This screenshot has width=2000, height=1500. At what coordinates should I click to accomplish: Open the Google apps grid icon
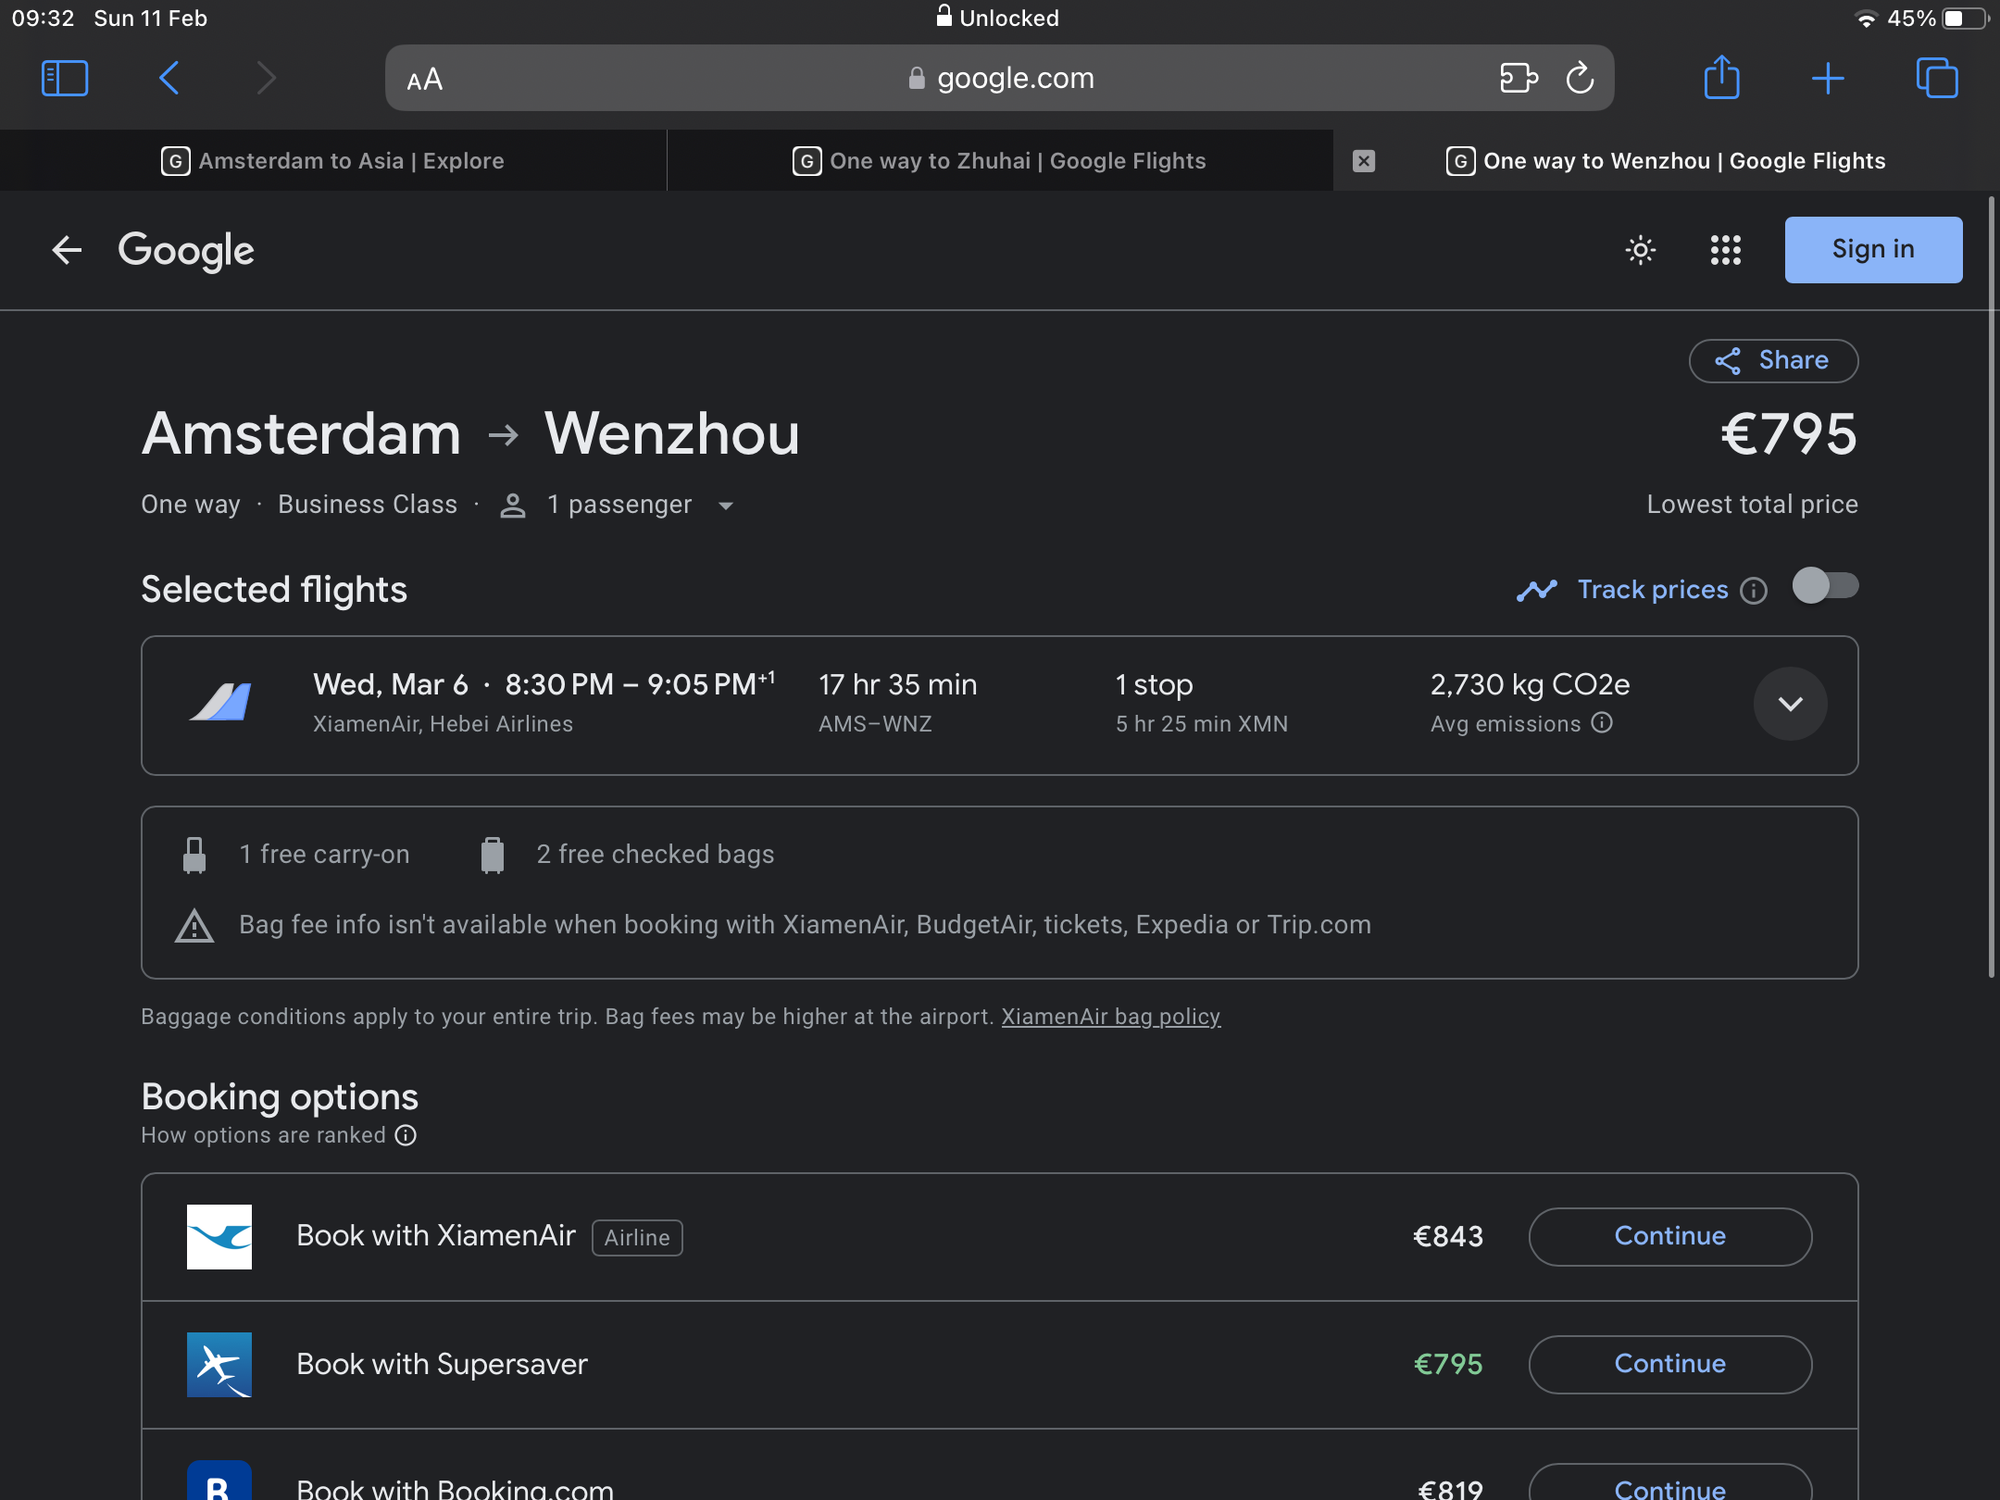click(x=1725, y=250)
